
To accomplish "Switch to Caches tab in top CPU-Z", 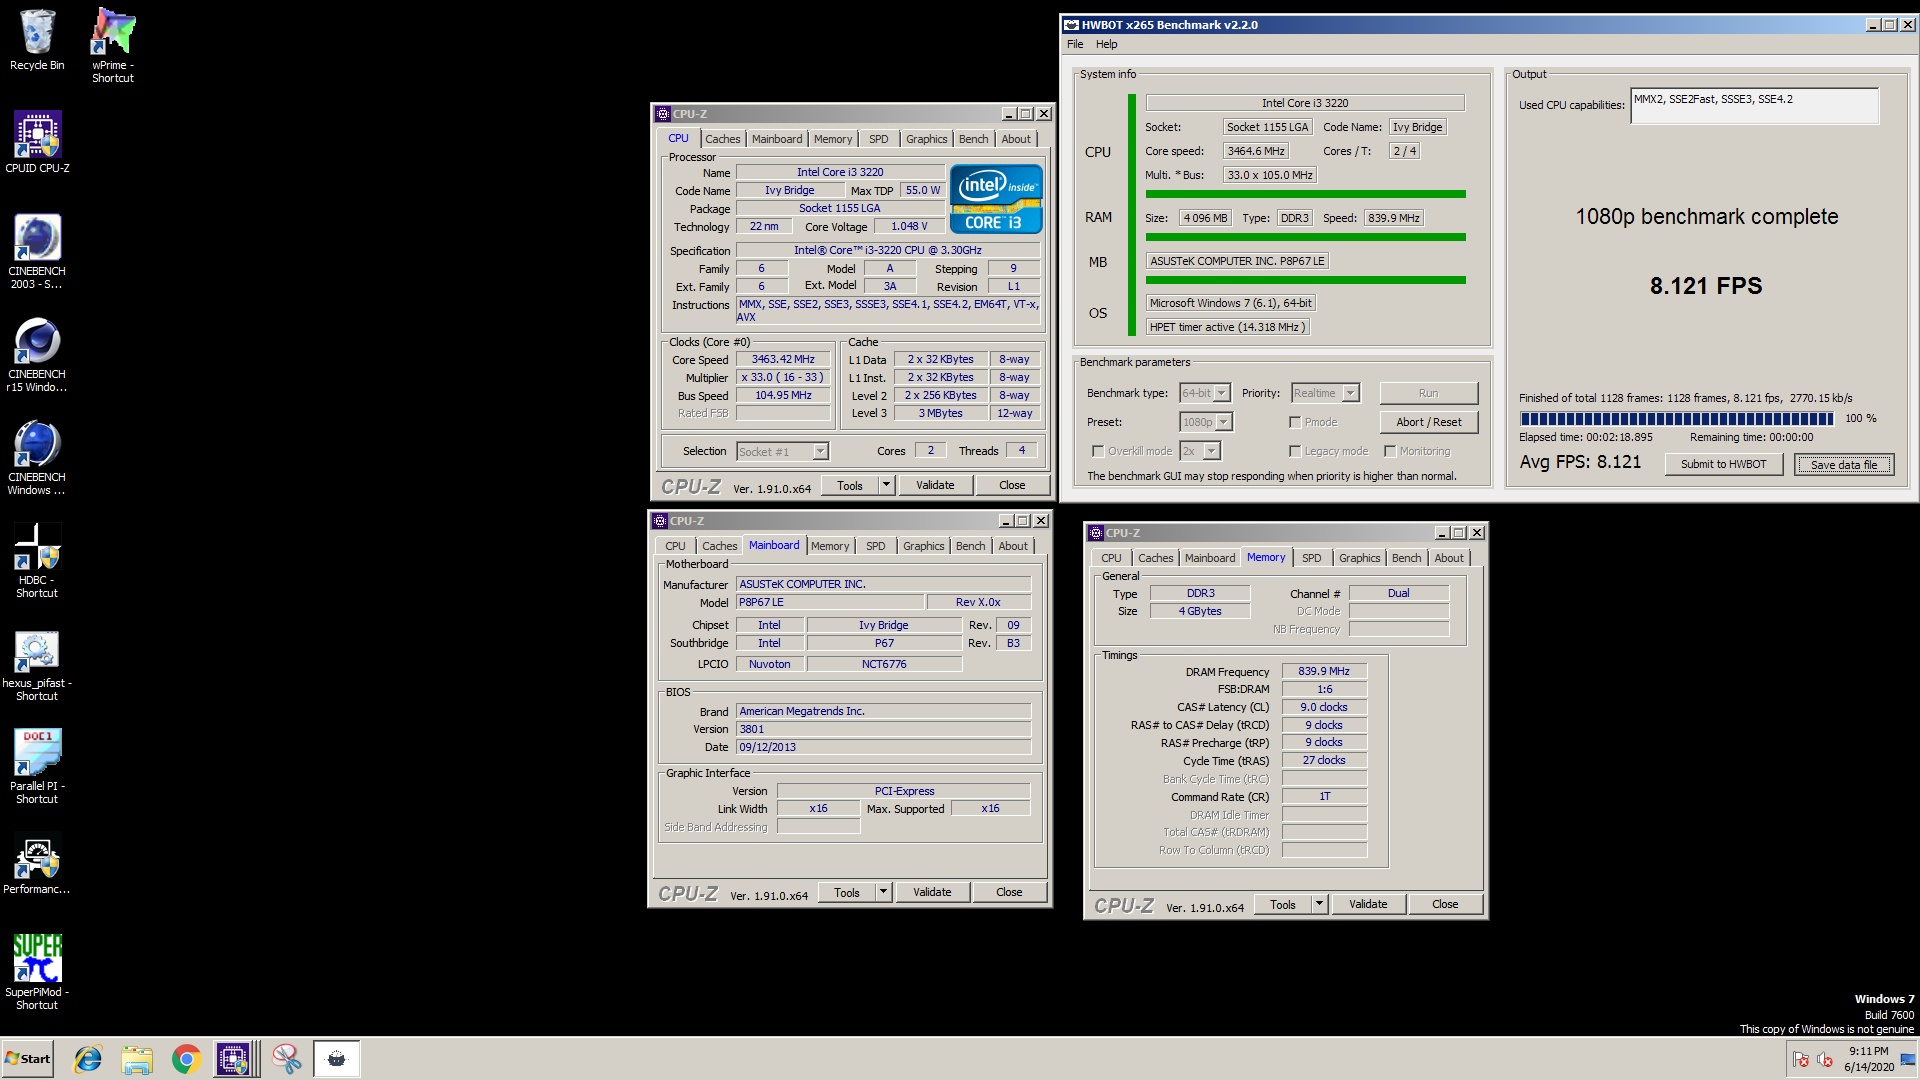I will click(722, 139).
